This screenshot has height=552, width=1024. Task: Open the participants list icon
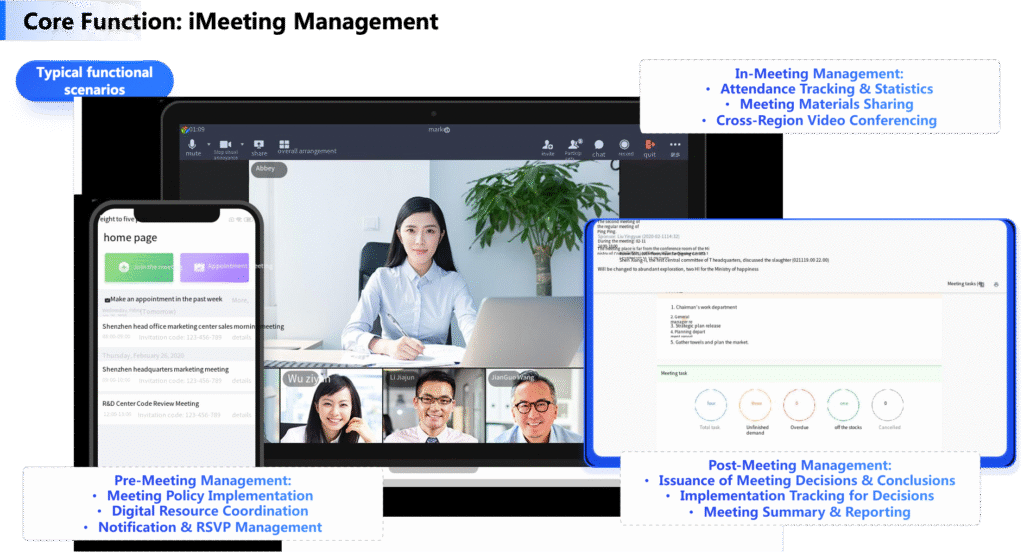coord(573,144)
